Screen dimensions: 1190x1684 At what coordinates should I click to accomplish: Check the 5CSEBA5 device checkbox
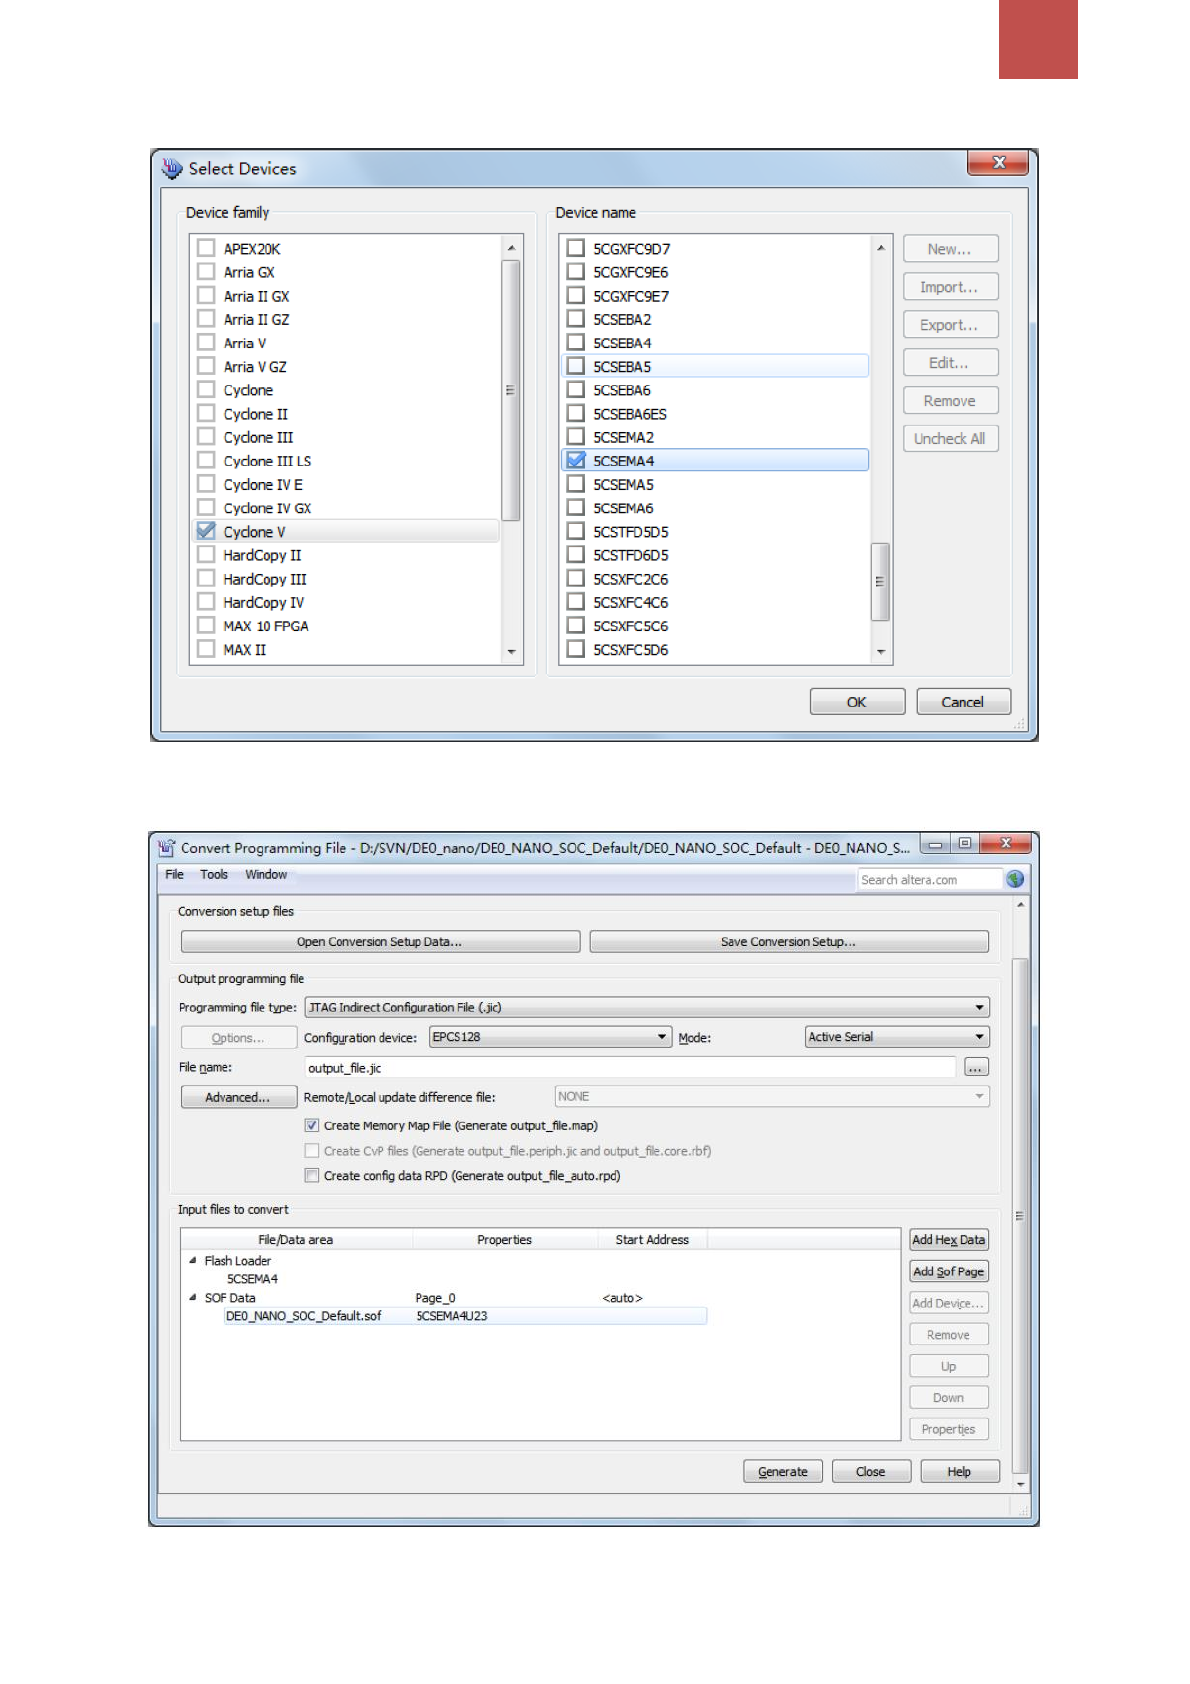coord(576,366)
